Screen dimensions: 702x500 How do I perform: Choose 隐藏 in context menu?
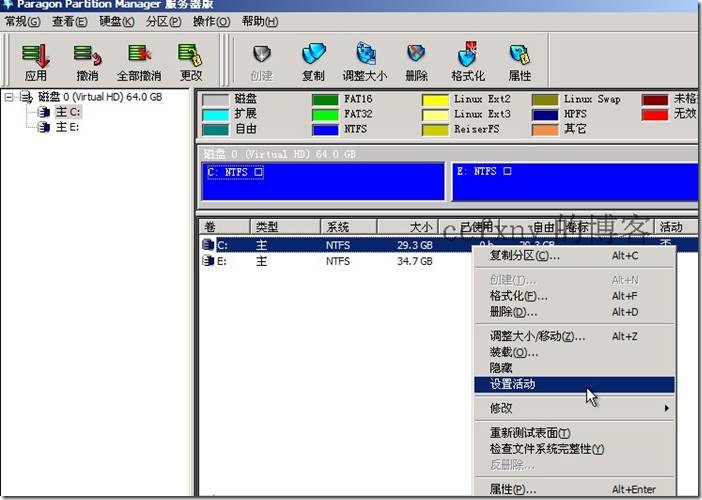click(x=574, y=368)
